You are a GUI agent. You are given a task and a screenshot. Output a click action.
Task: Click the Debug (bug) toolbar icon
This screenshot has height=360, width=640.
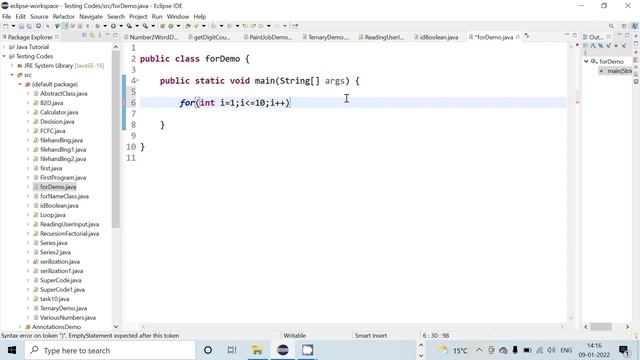point(97,26)
